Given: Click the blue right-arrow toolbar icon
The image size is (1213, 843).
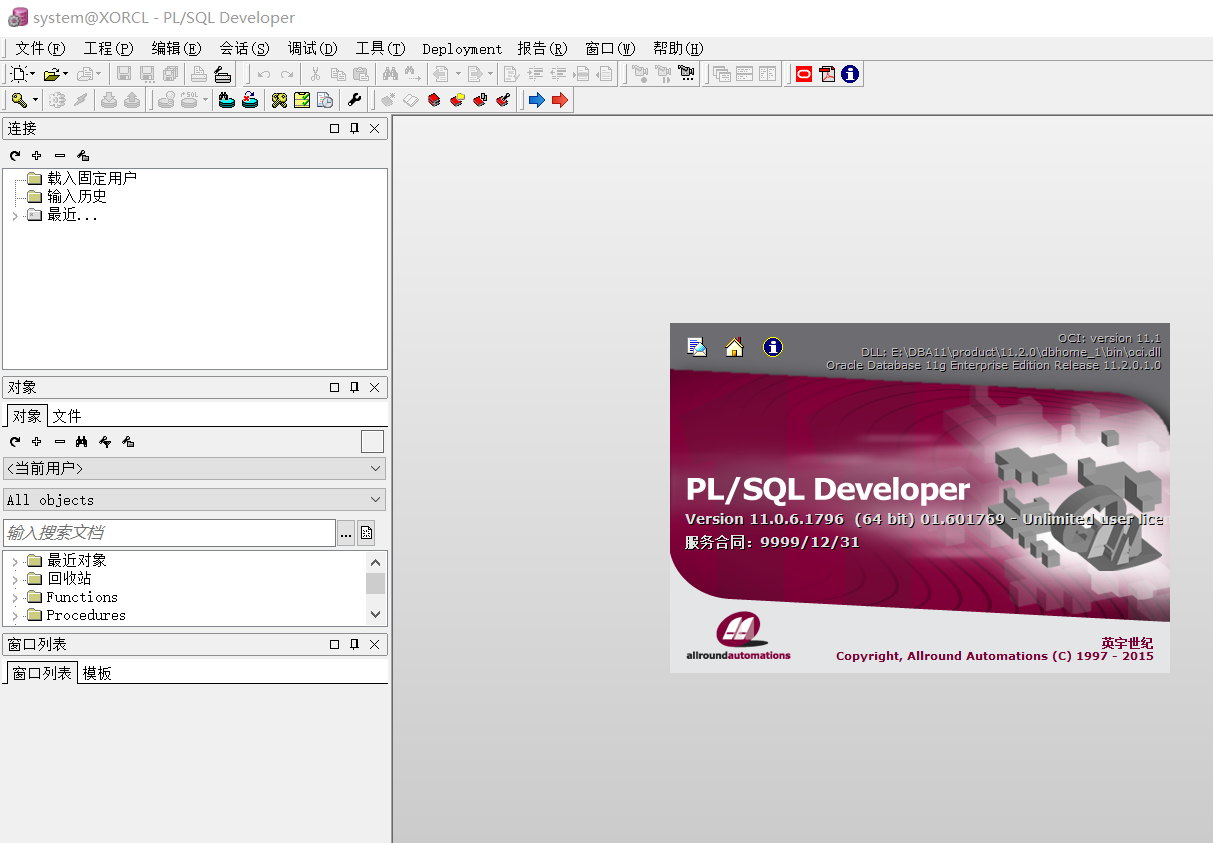Looking at the screenshot, I should tap(536, 100).
